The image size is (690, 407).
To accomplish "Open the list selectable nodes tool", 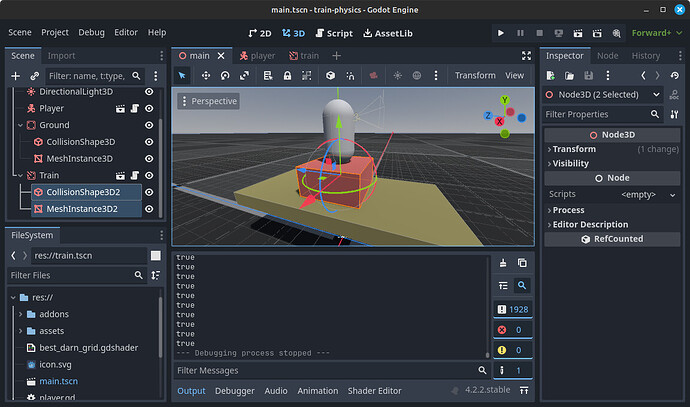I will coord(268,75).
